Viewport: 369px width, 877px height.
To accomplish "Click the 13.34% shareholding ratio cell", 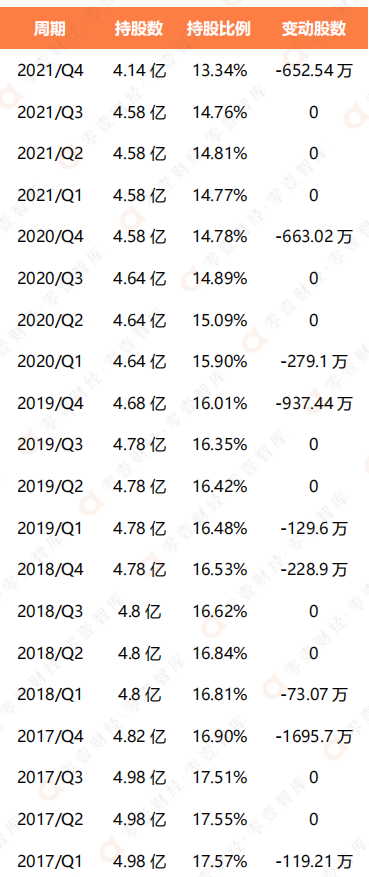I will coord(220,71).
